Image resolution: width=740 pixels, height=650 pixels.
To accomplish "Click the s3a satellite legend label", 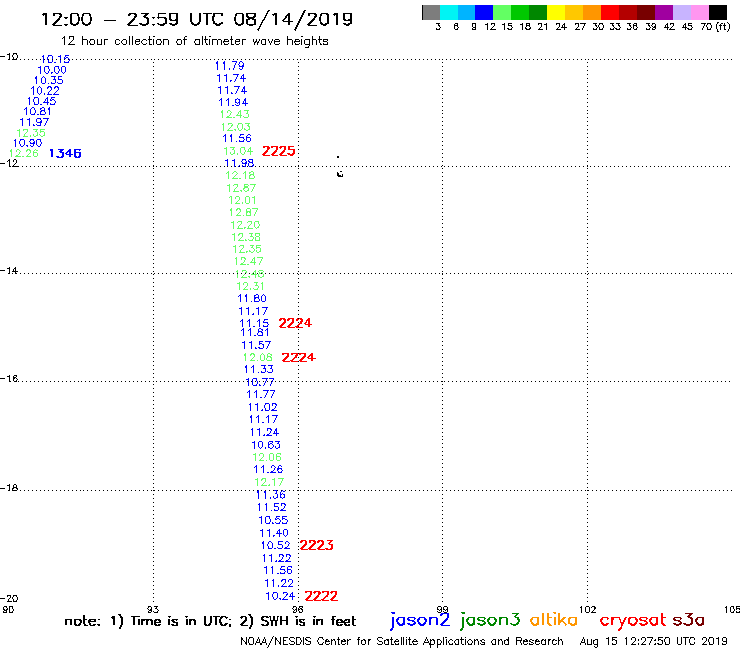I will click(689, 620).
